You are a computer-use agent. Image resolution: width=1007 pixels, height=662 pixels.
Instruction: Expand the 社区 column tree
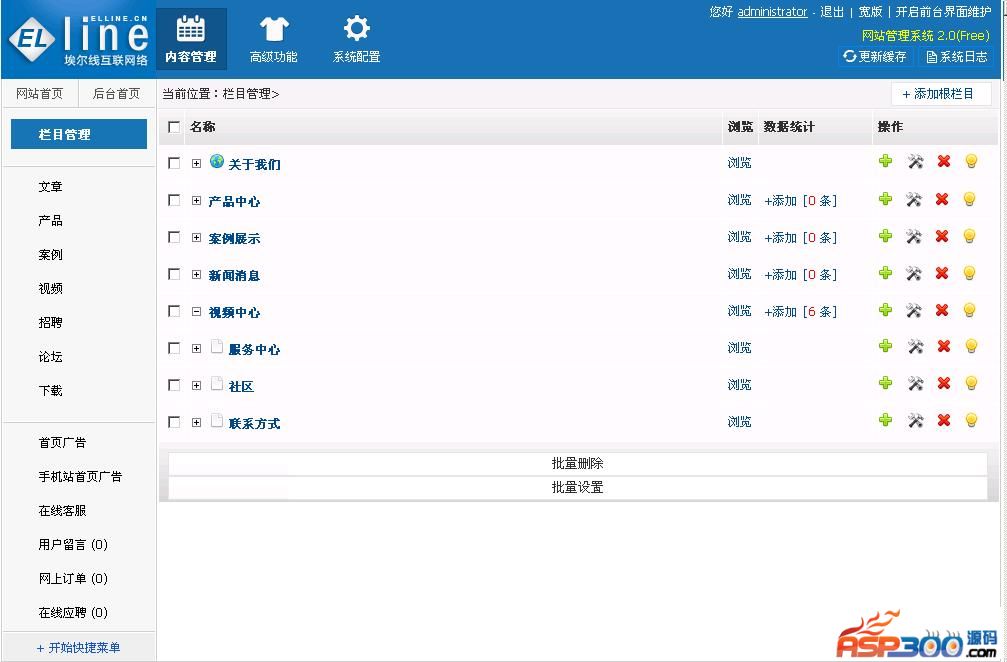(197, 386)
